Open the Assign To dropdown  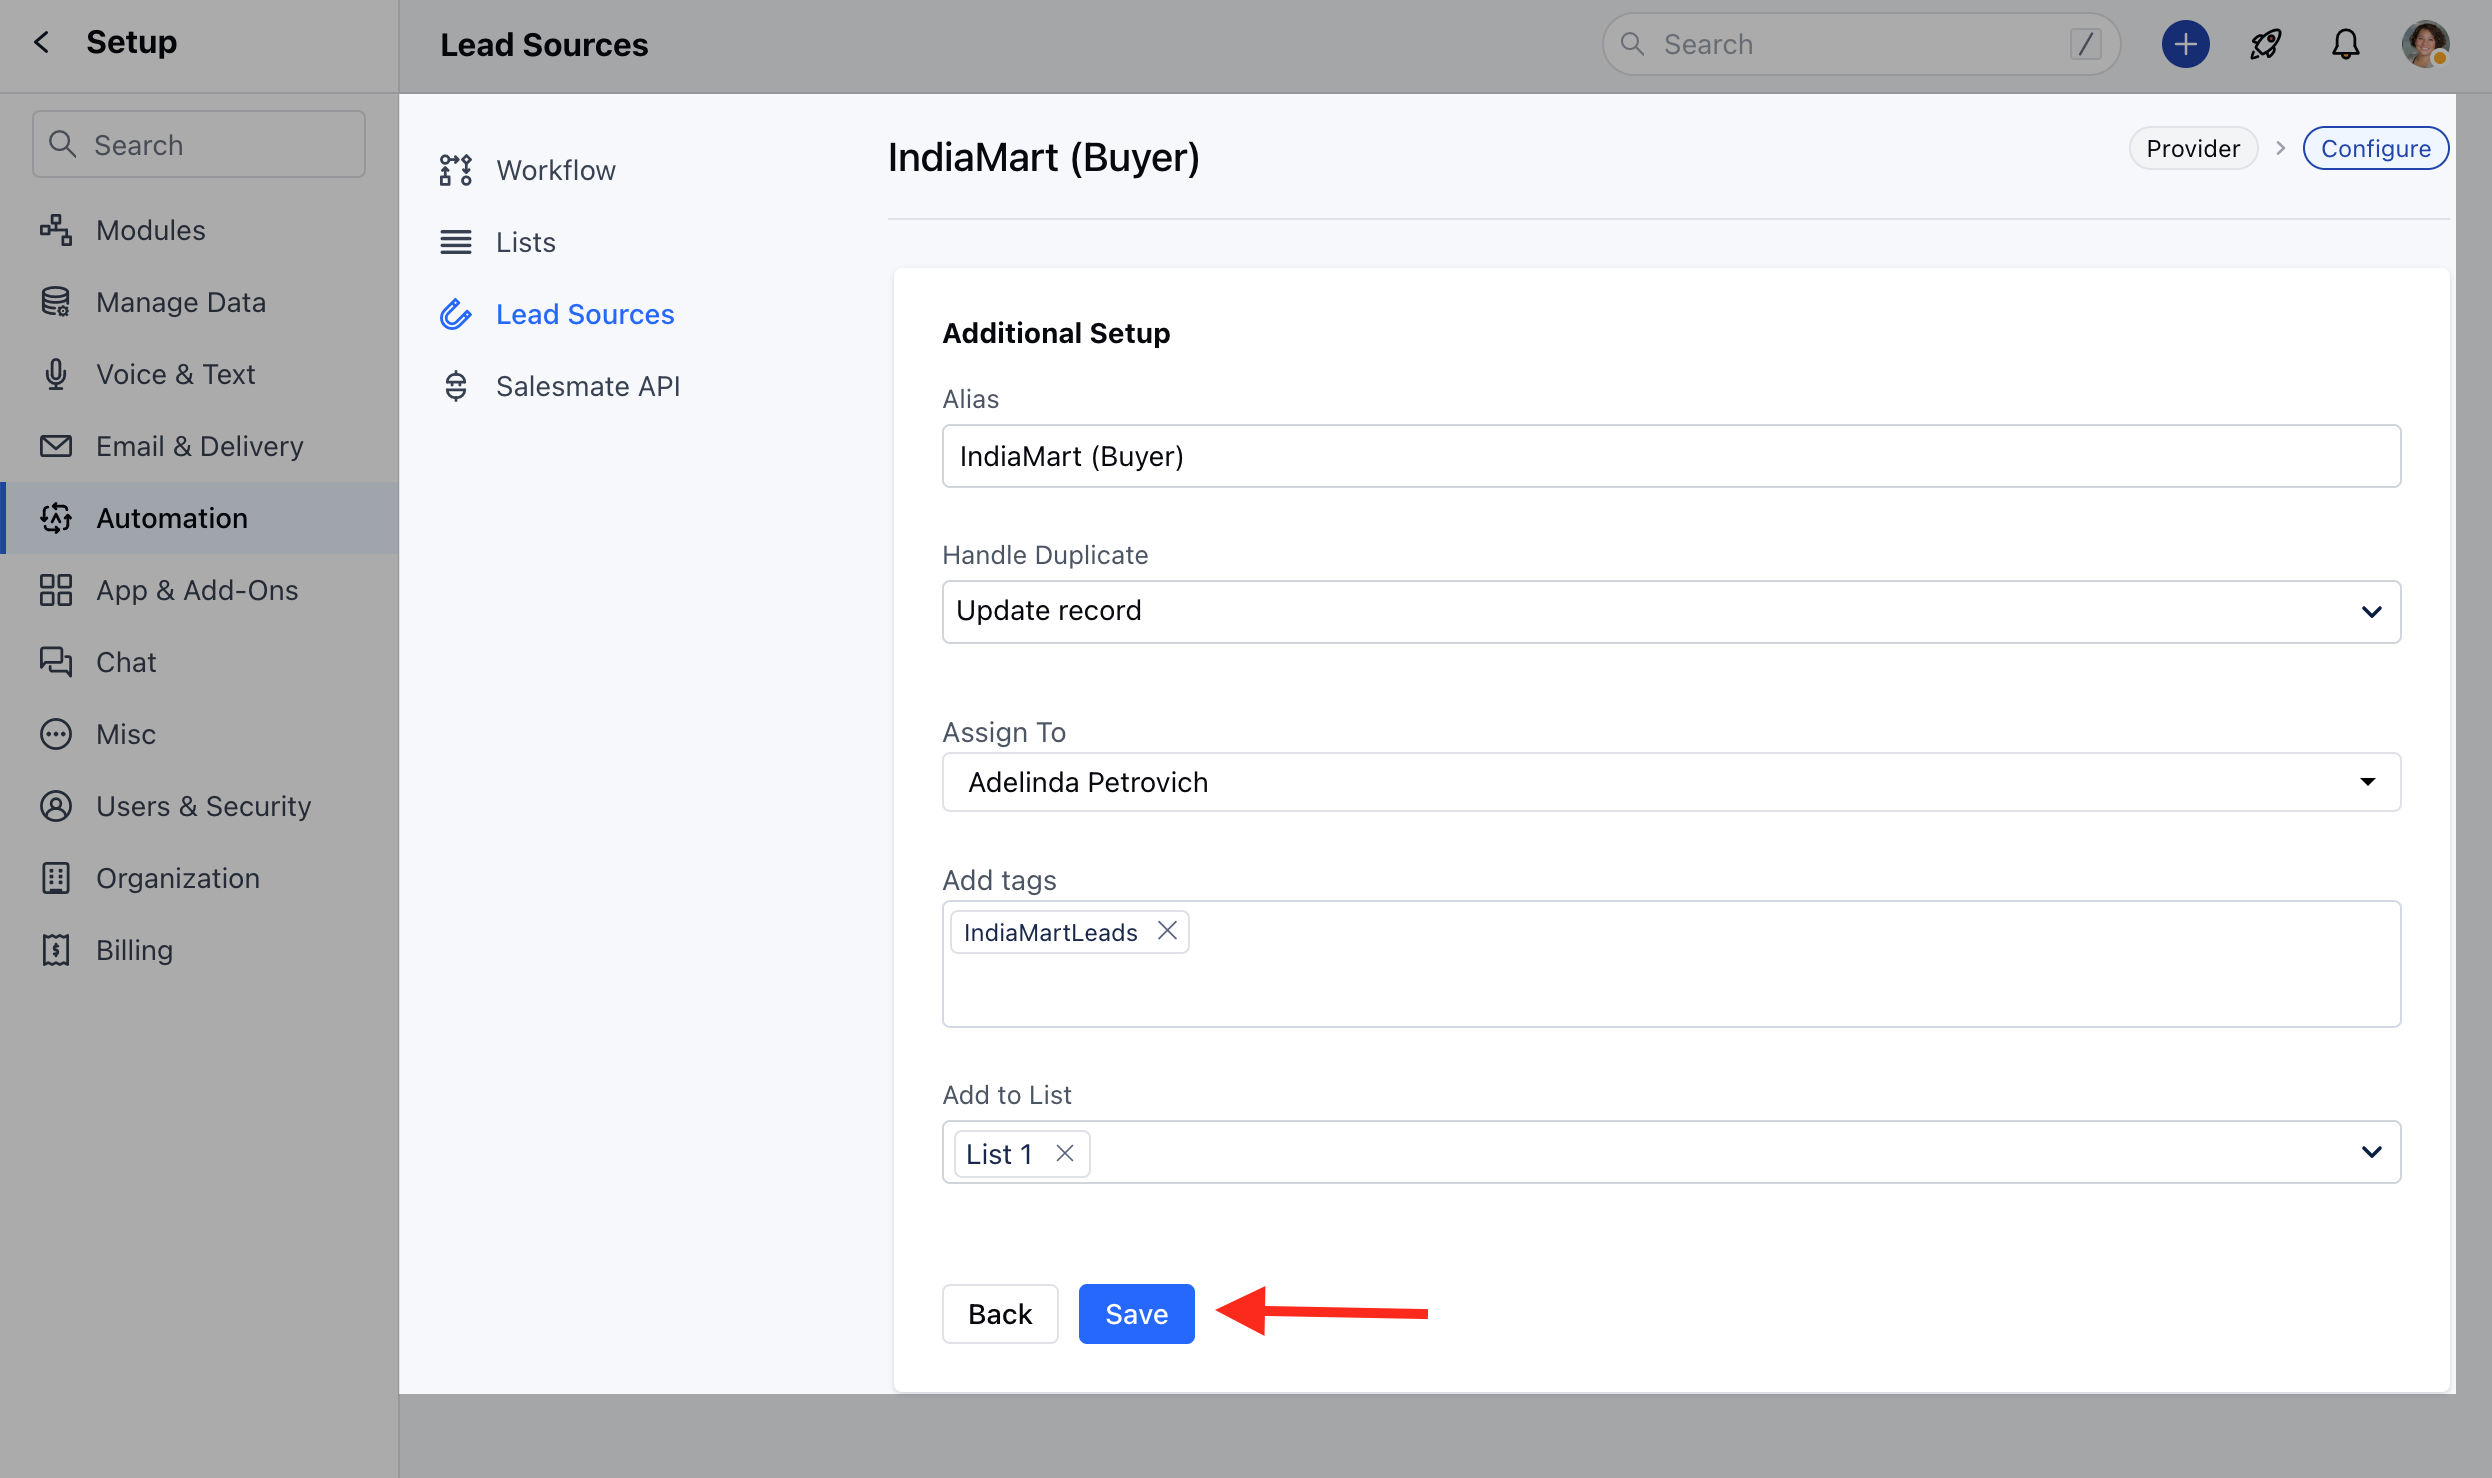[x=1670, y=782]
